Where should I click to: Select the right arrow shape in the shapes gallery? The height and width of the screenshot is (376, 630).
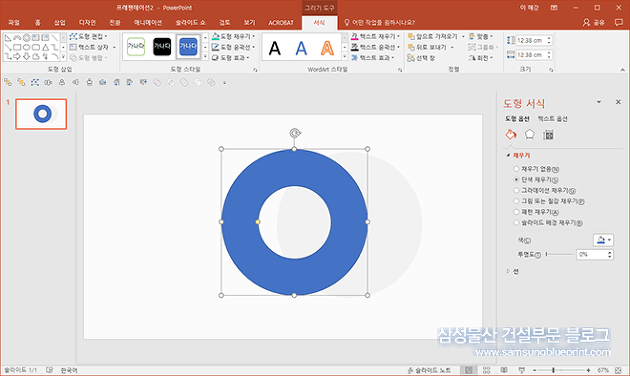point(17,57)
